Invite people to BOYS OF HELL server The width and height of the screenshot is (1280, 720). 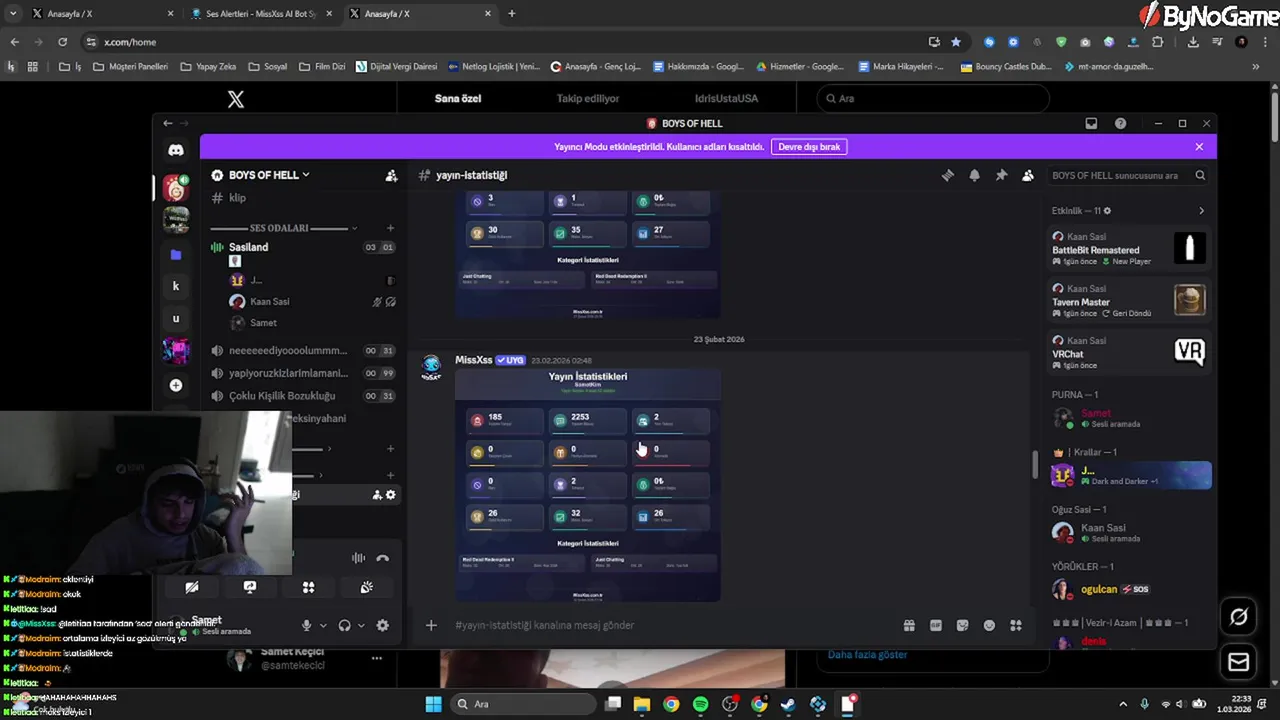(x=391, y=175)
